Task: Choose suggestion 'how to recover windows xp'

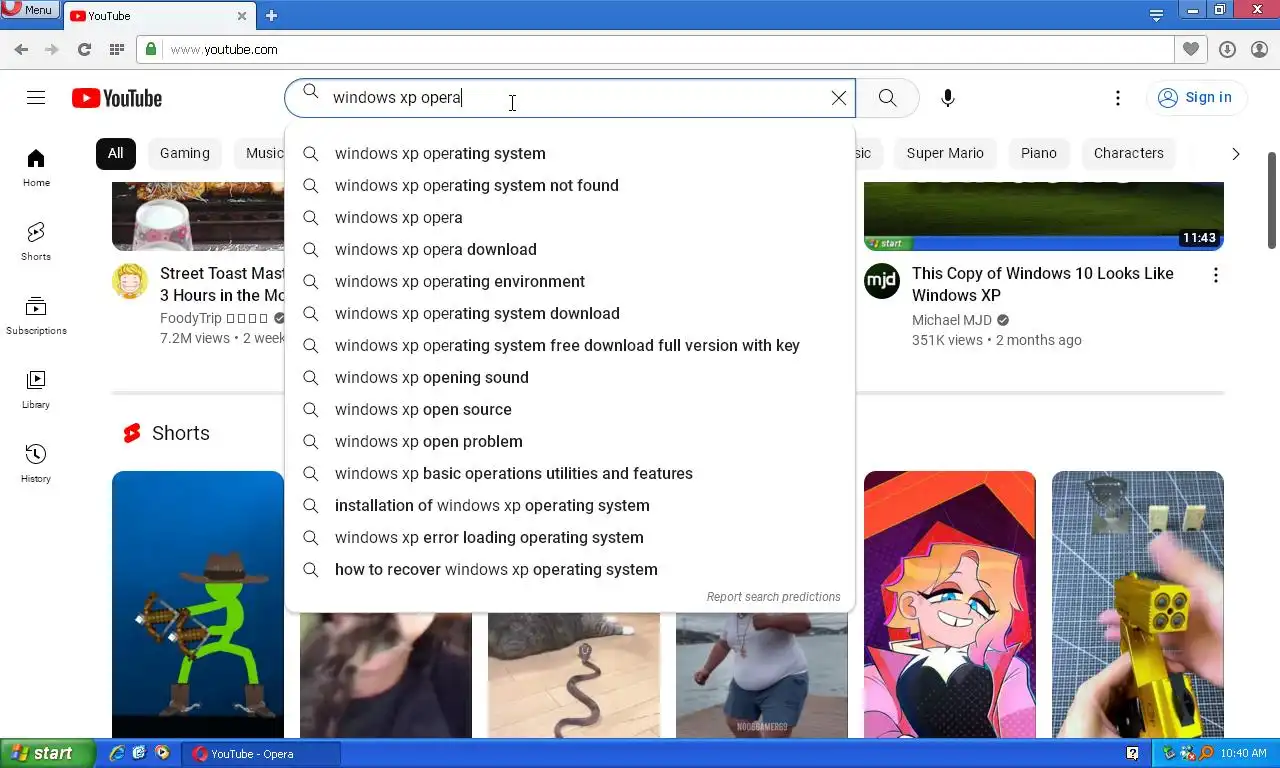Action: coord(570,569)
